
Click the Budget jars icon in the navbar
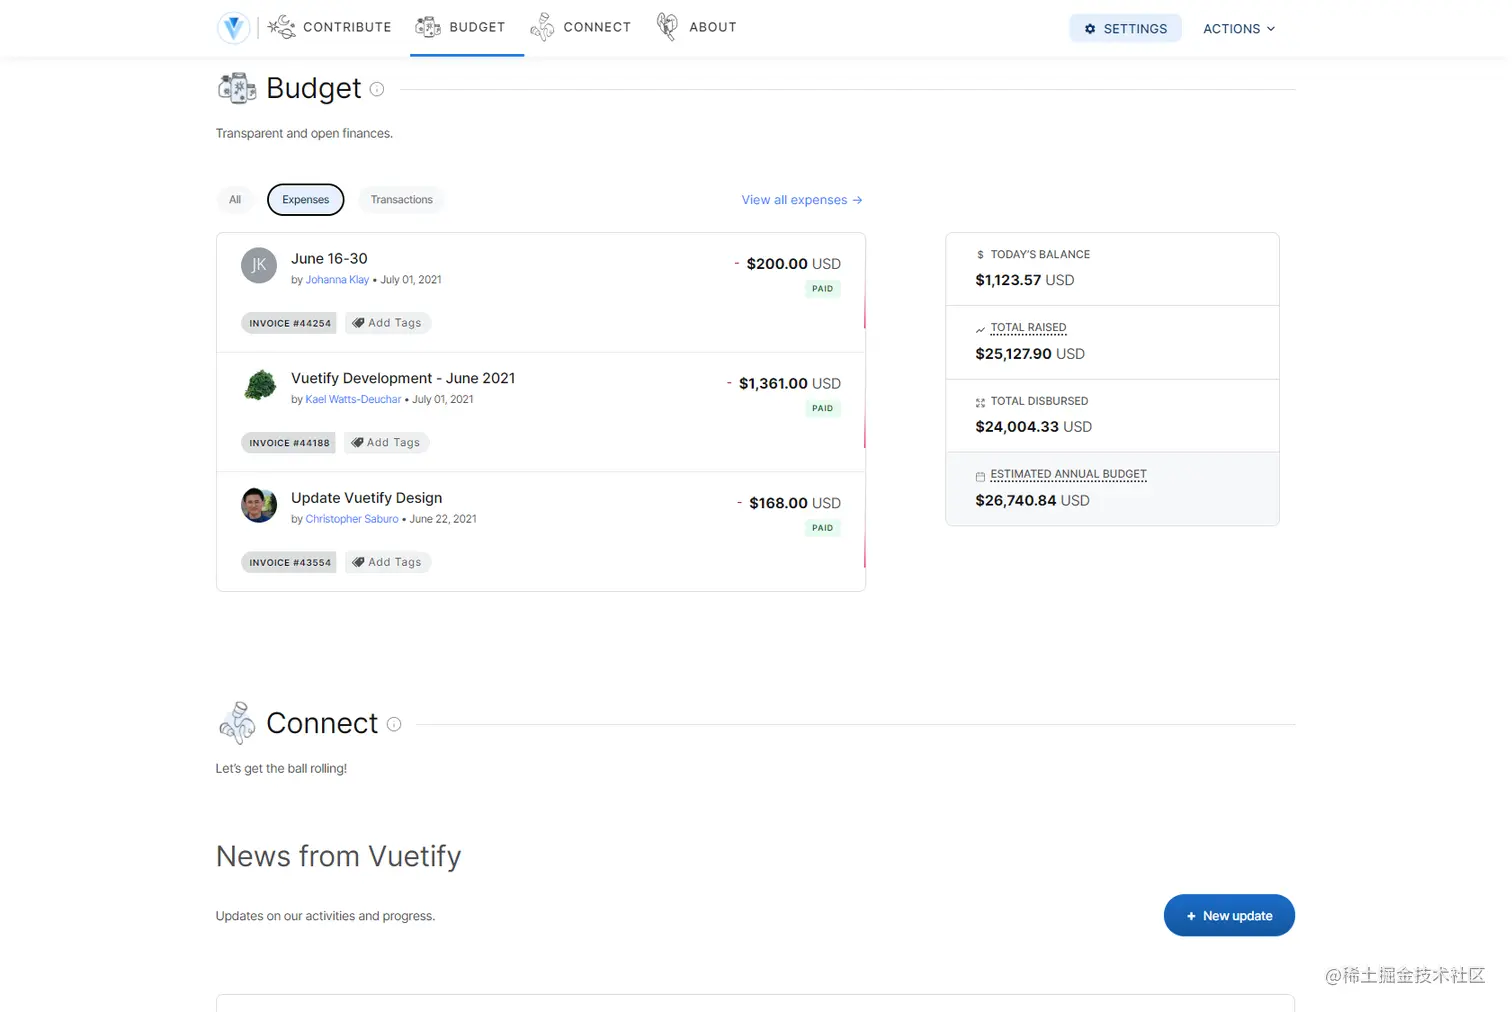(x=428, y=27)
